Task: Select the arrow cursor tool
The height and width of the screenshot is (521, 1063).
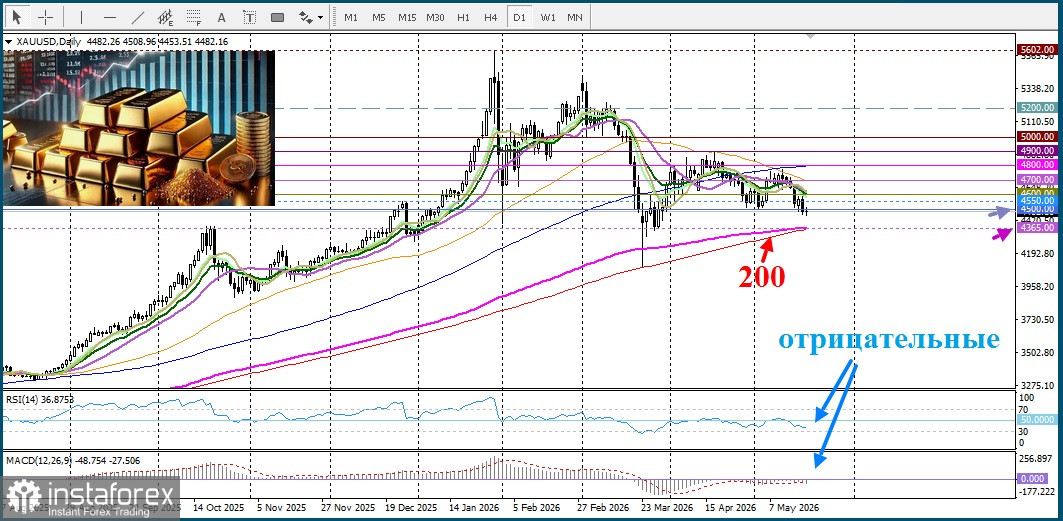Action: click(18, 17)
